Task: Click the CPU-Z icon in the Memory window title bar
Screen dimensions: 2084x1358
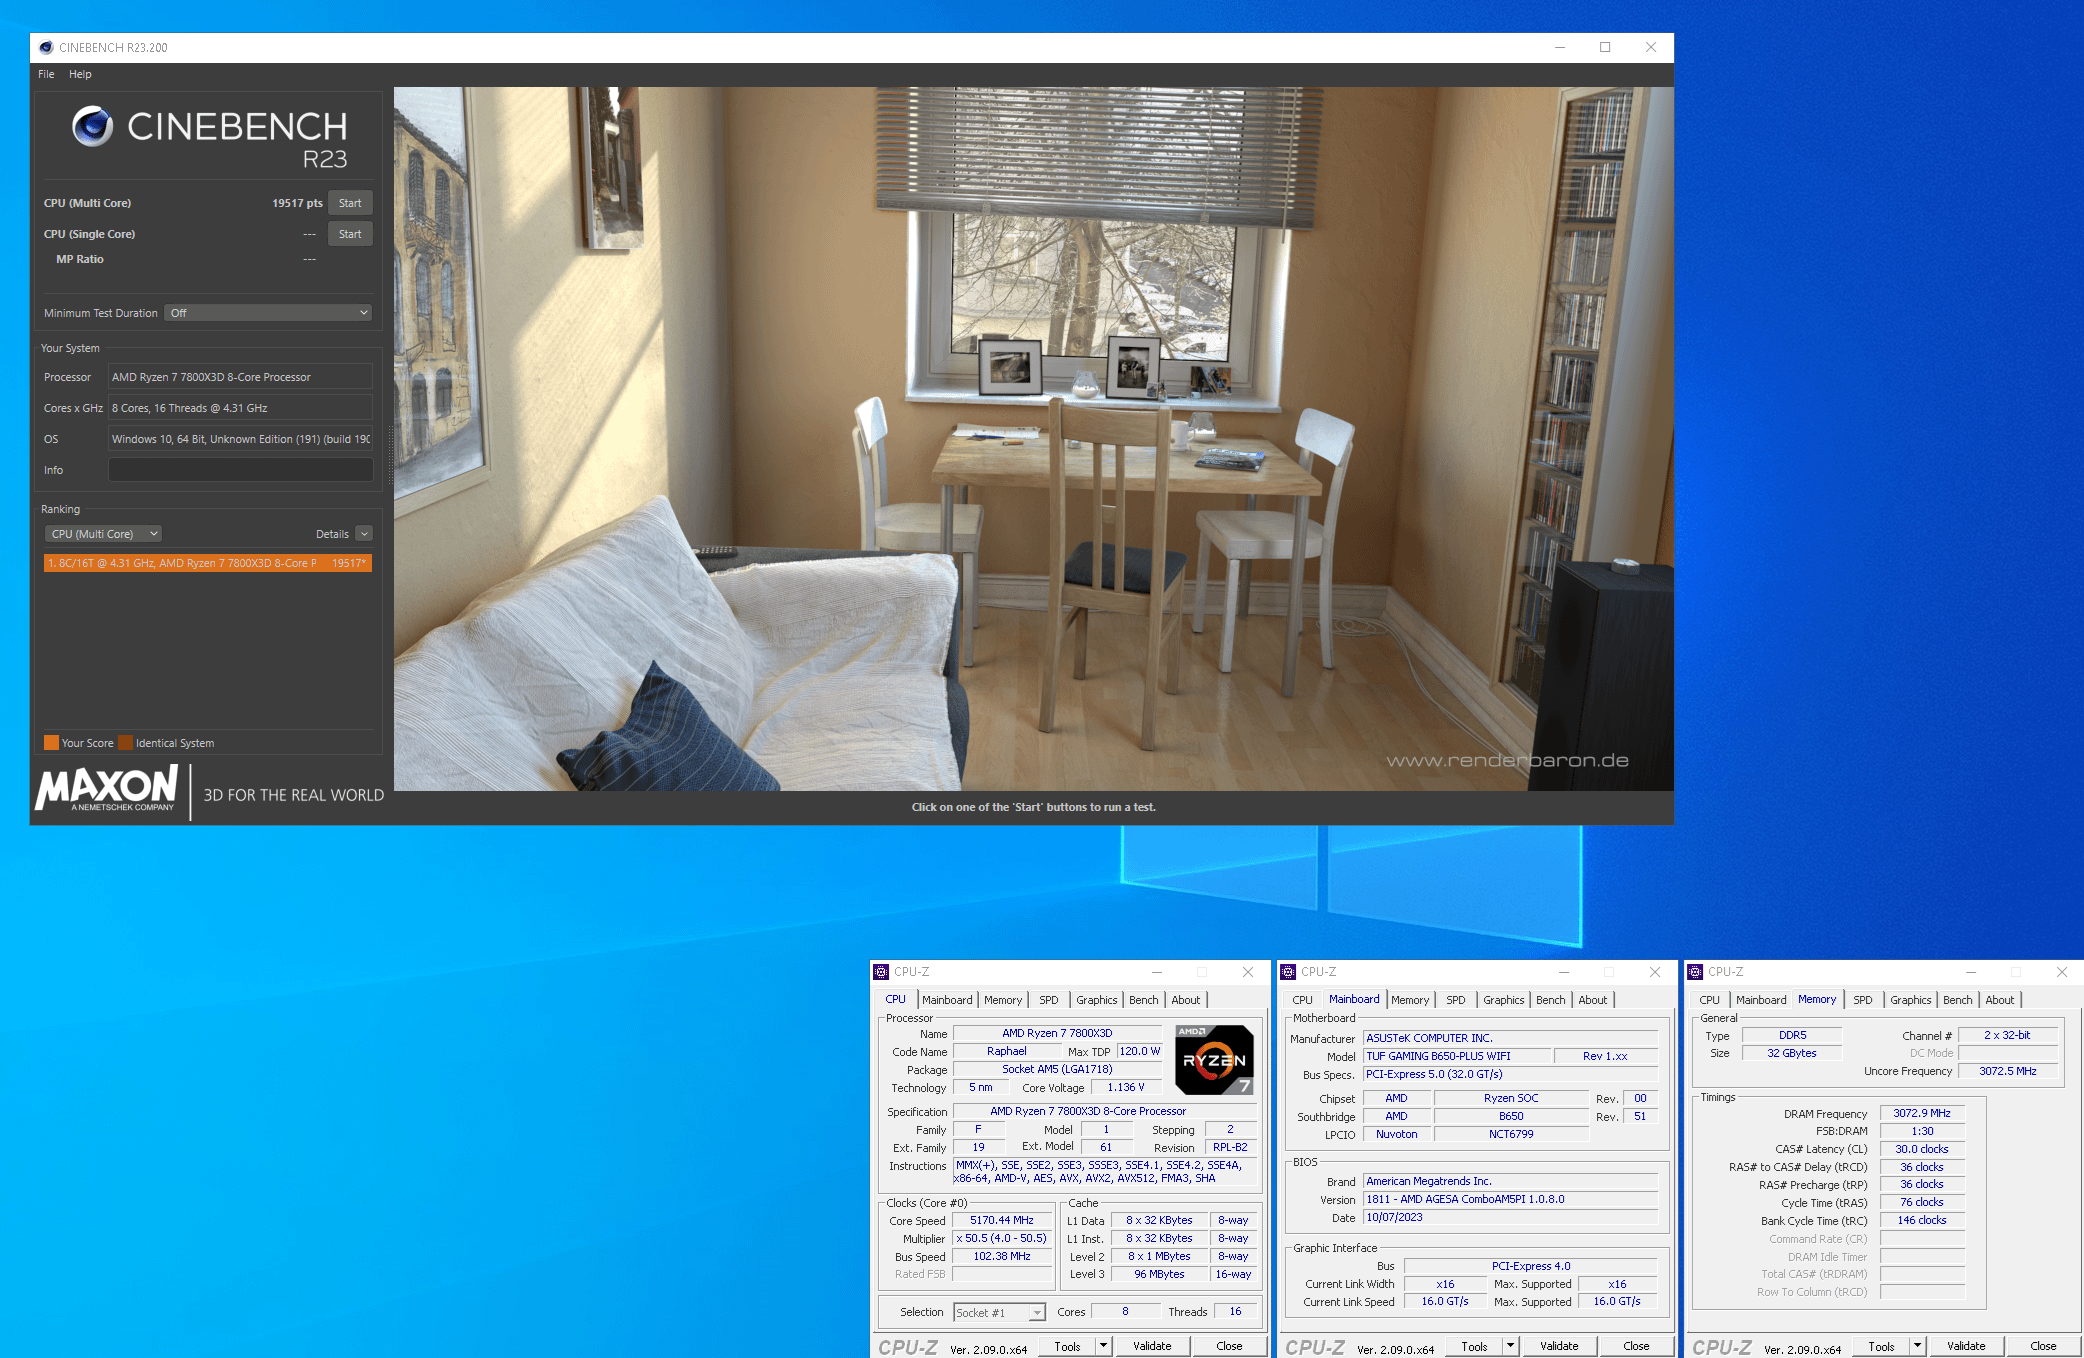Action: coord(1695,972)
